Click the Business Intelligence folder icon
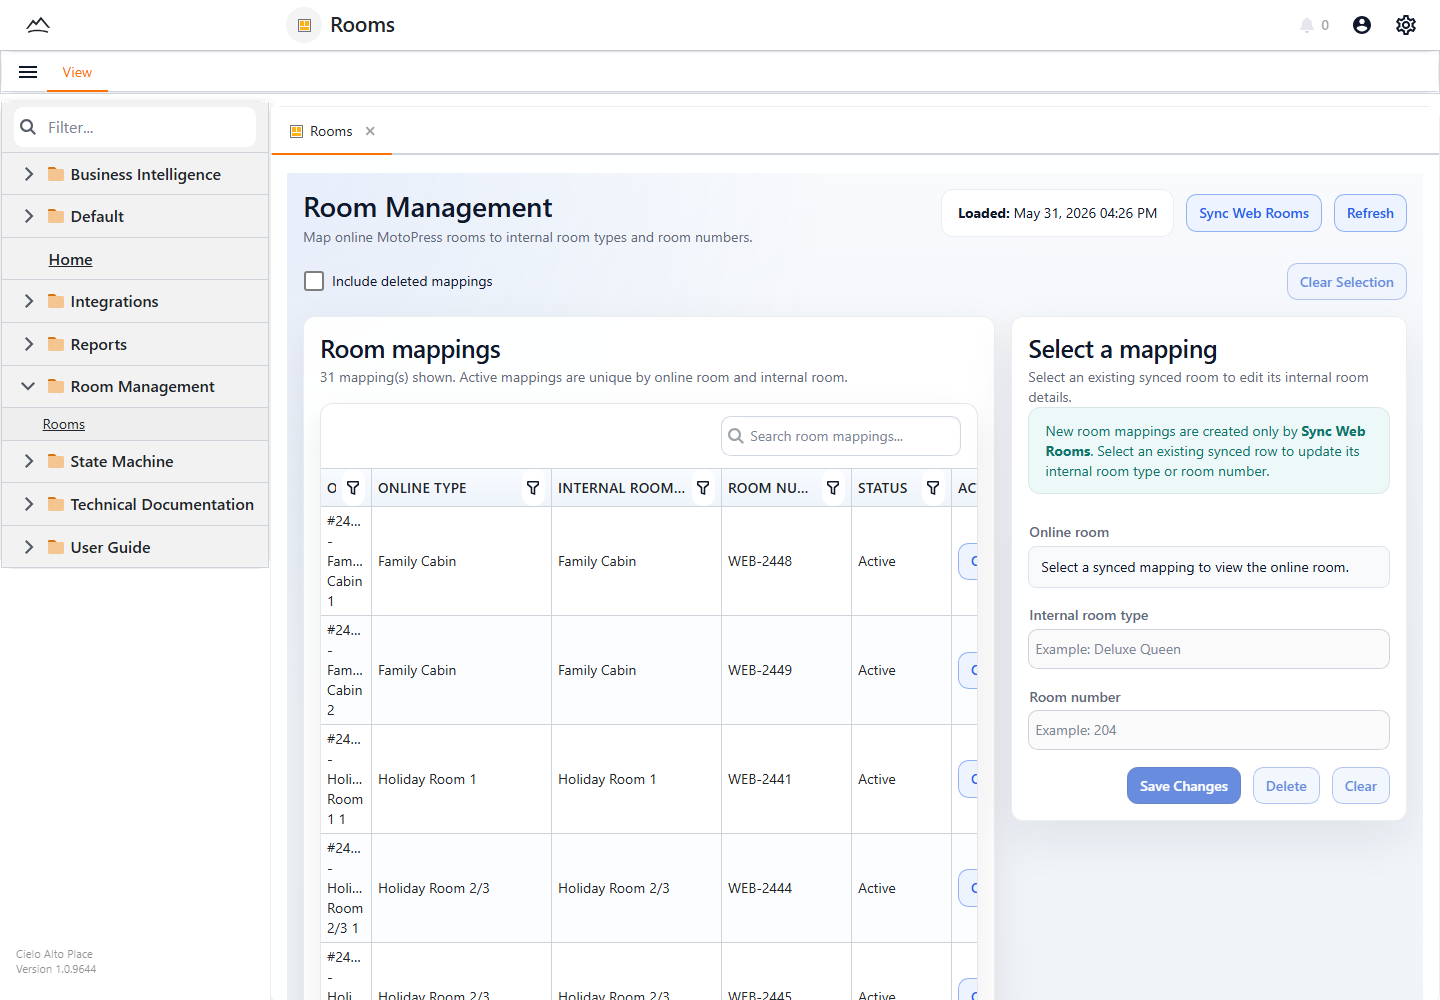This screenshot has height=1000, width=1440. (x=56, y=174)
